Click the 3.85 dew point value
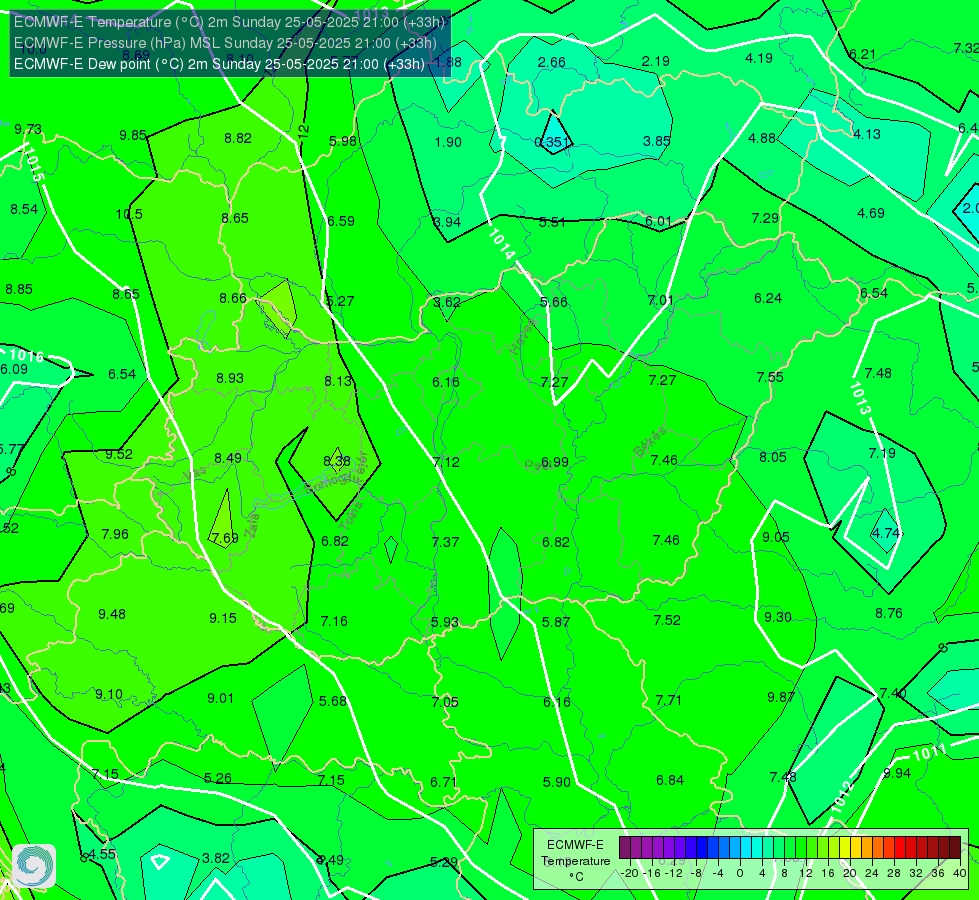The image size is (979, 900). 657,141
